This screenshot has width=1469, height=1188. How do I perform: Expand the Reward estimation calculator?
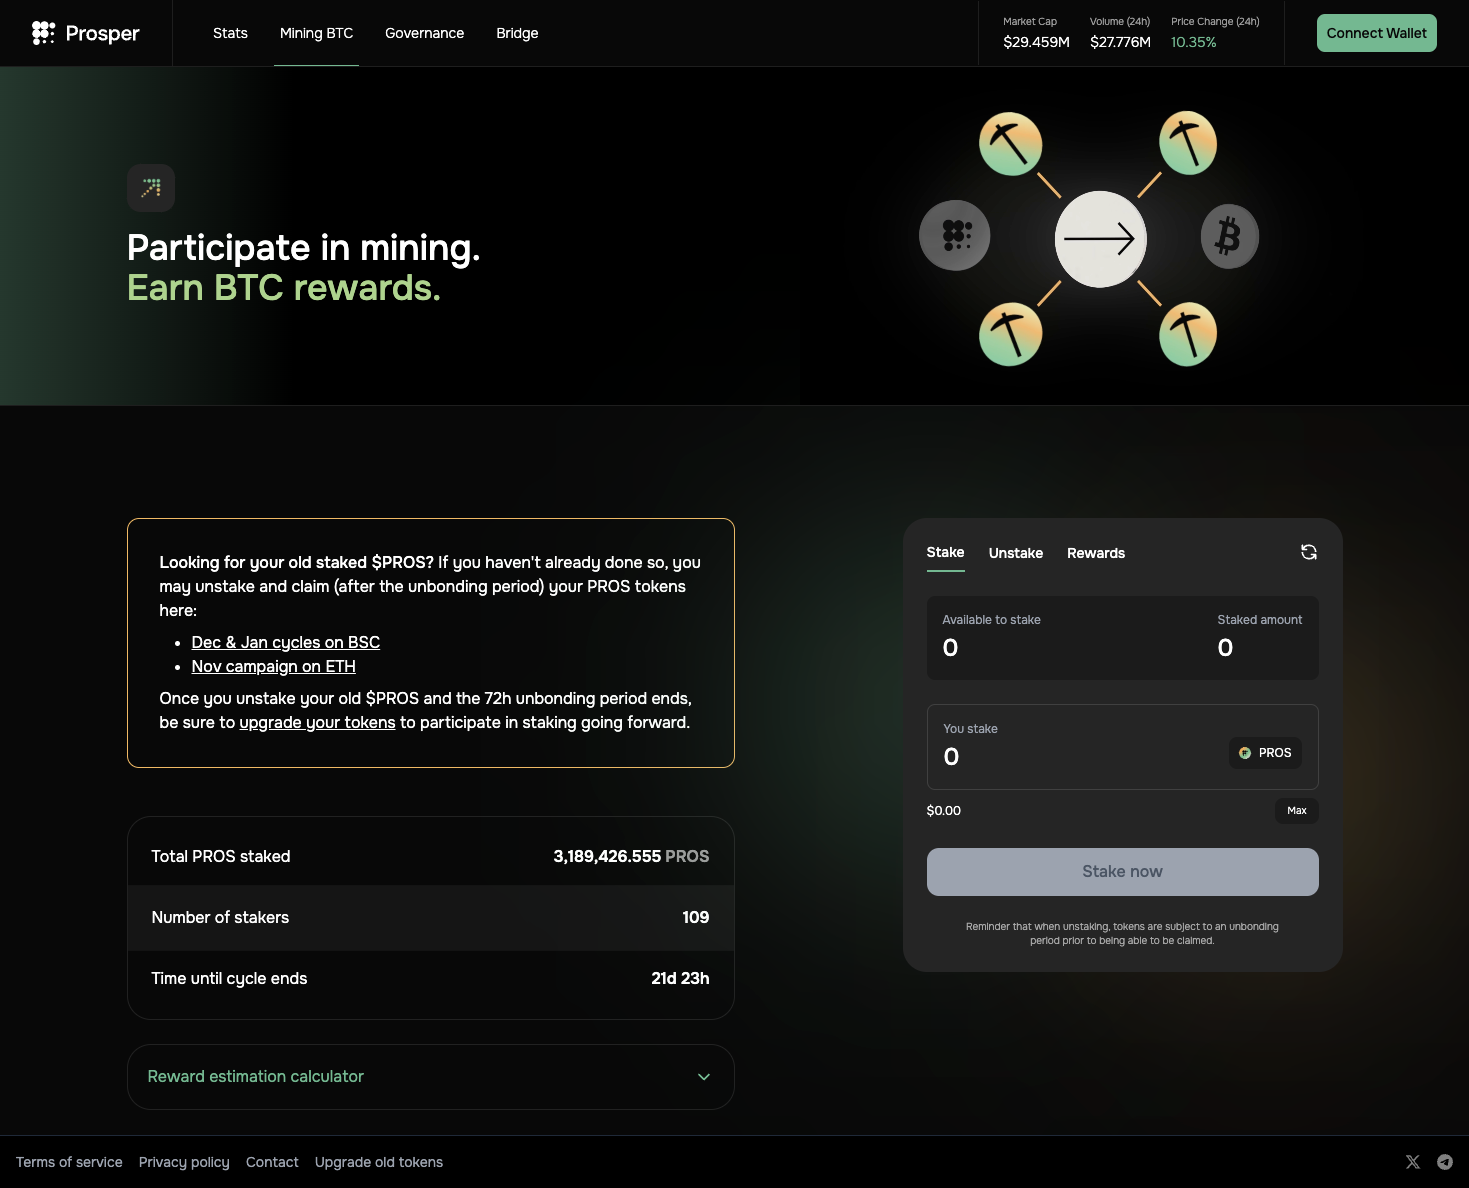[x=431, y=1077]
